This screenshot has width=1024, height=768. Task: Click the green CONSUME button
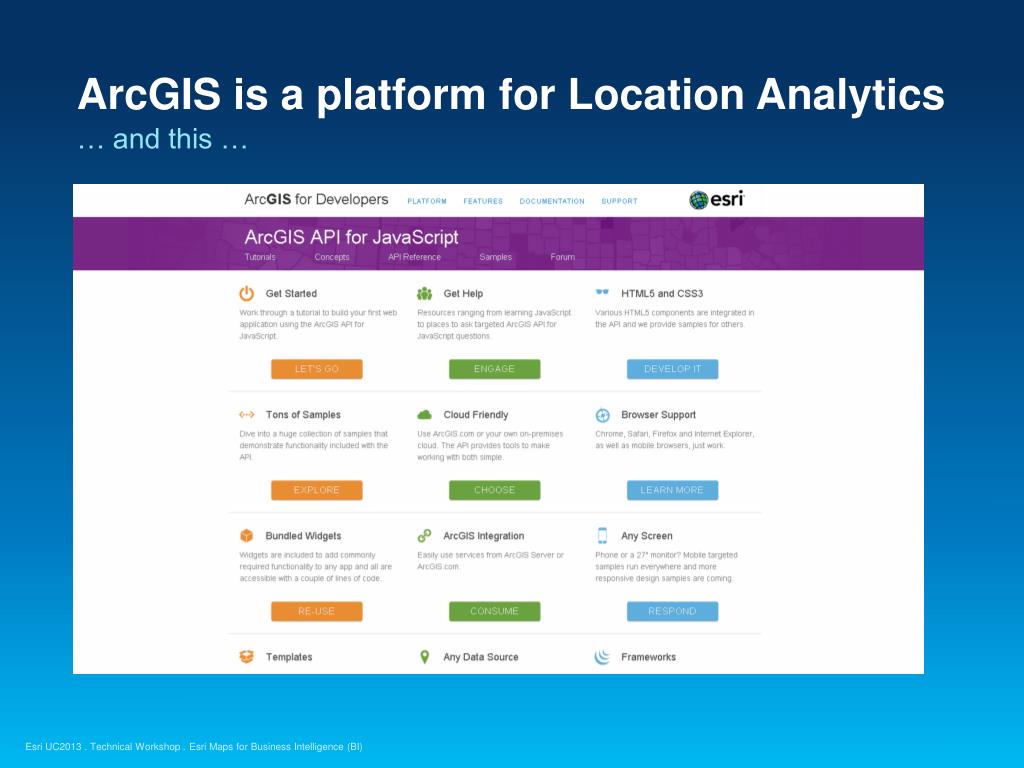coord(494,611)
